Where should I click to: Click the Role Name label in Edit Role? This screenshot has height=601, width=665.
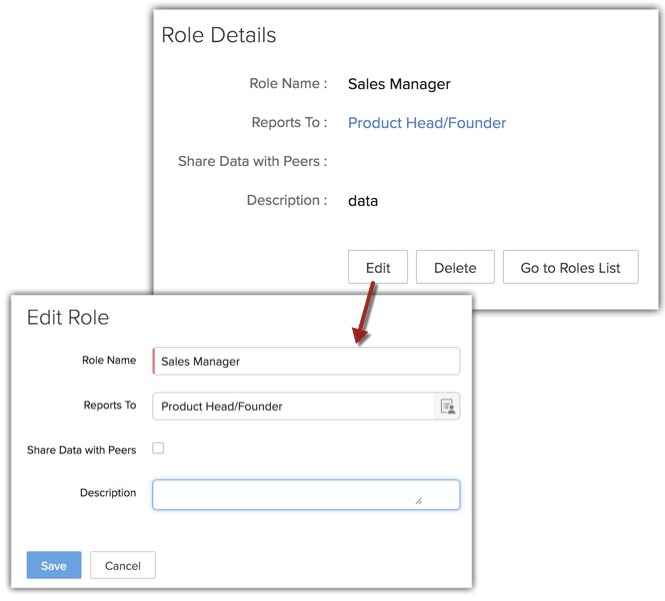109,360
